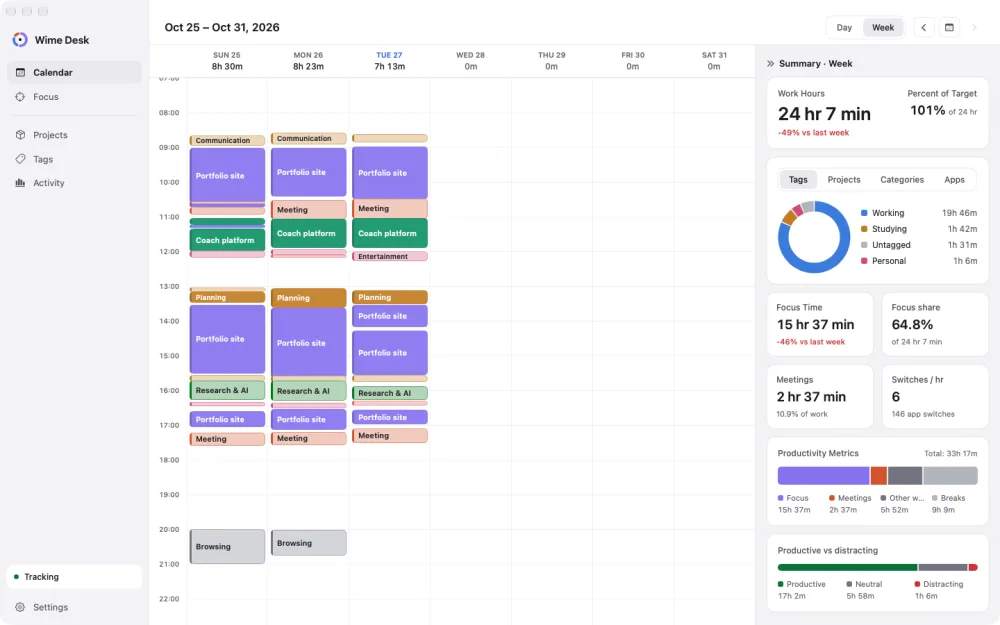This screenshot has width=1000, height=625.
Task: Open Tuesday's Entertainment entry
Action: (x=390, y=256)
